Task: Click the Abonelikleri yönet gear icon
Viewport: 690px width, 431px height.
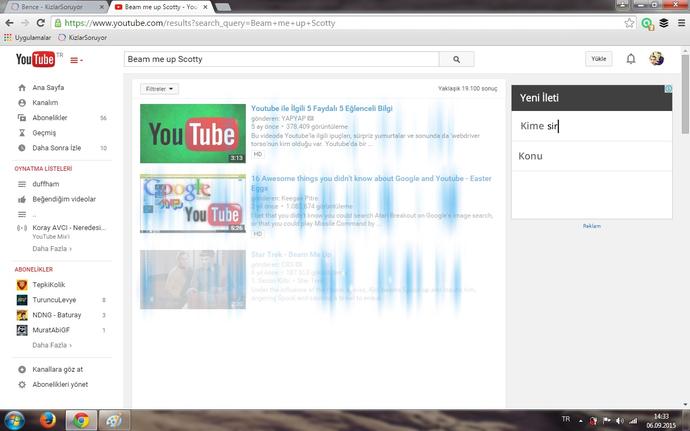Action: point(22,384)
